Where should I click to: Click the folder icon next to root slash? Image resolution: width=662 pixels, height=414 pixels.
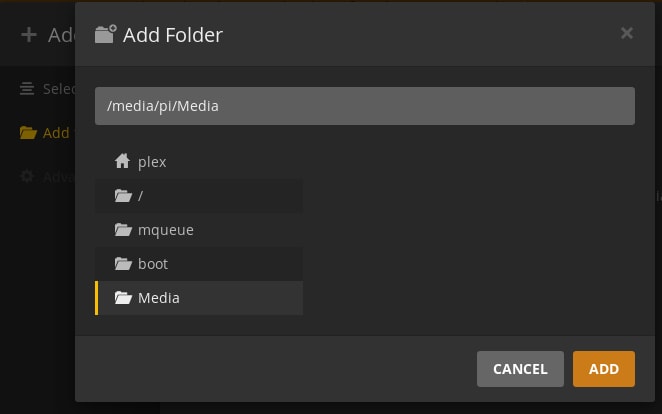(123, 195)
